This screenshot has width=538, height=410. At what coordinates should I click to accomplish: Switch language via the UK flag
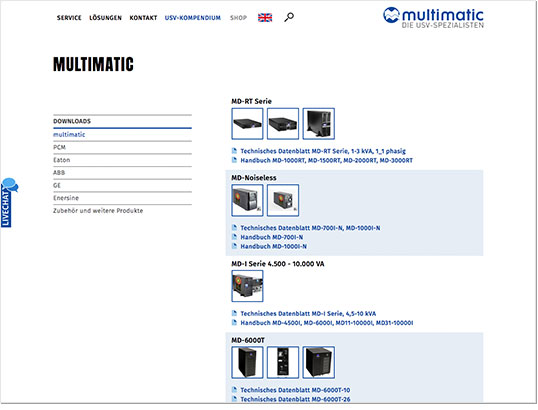(x=265, y=17)
